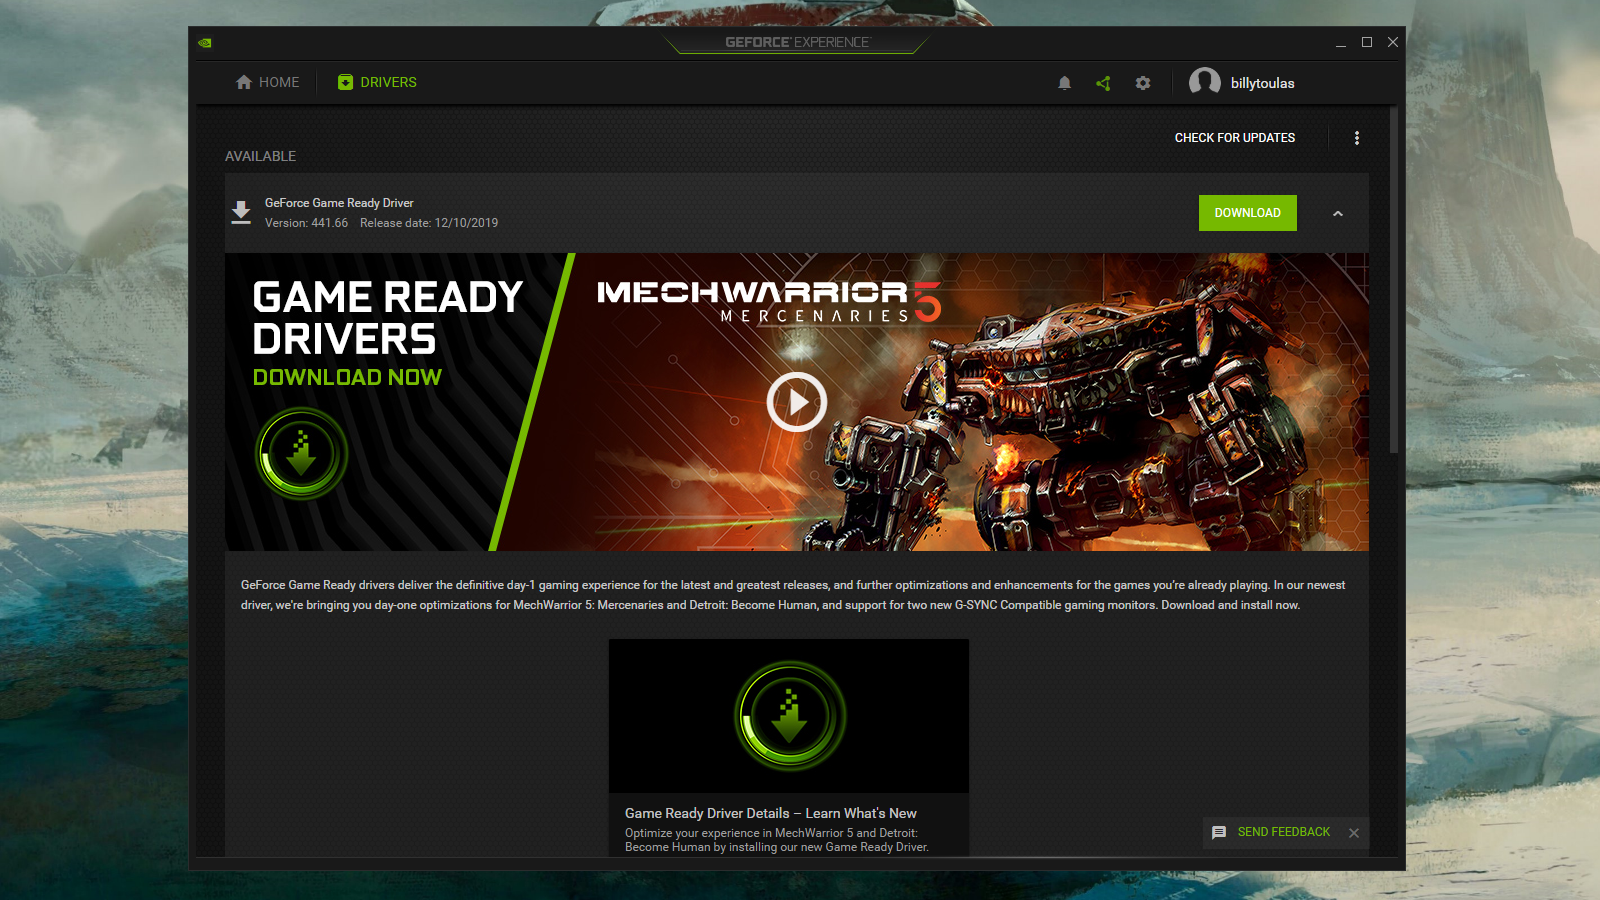
Task: Open the three-dot more options menu
Action: coord(1357,138)
